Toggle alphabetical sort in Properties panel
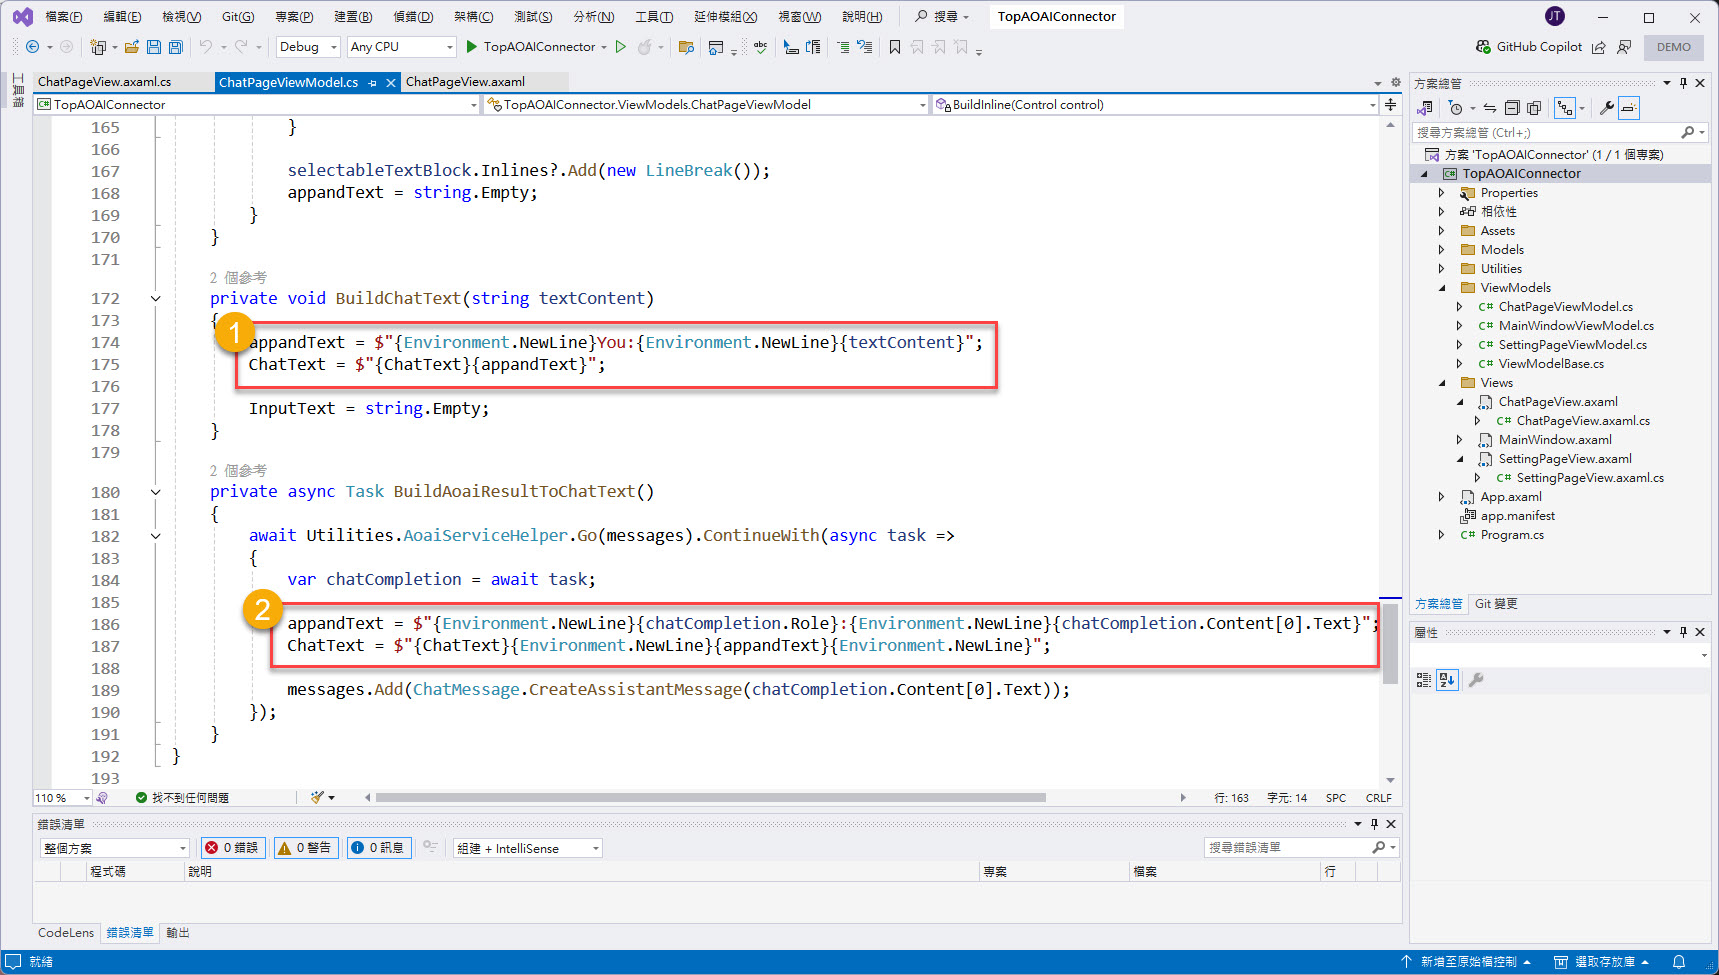The image size is (1719, 975). 1447,680
